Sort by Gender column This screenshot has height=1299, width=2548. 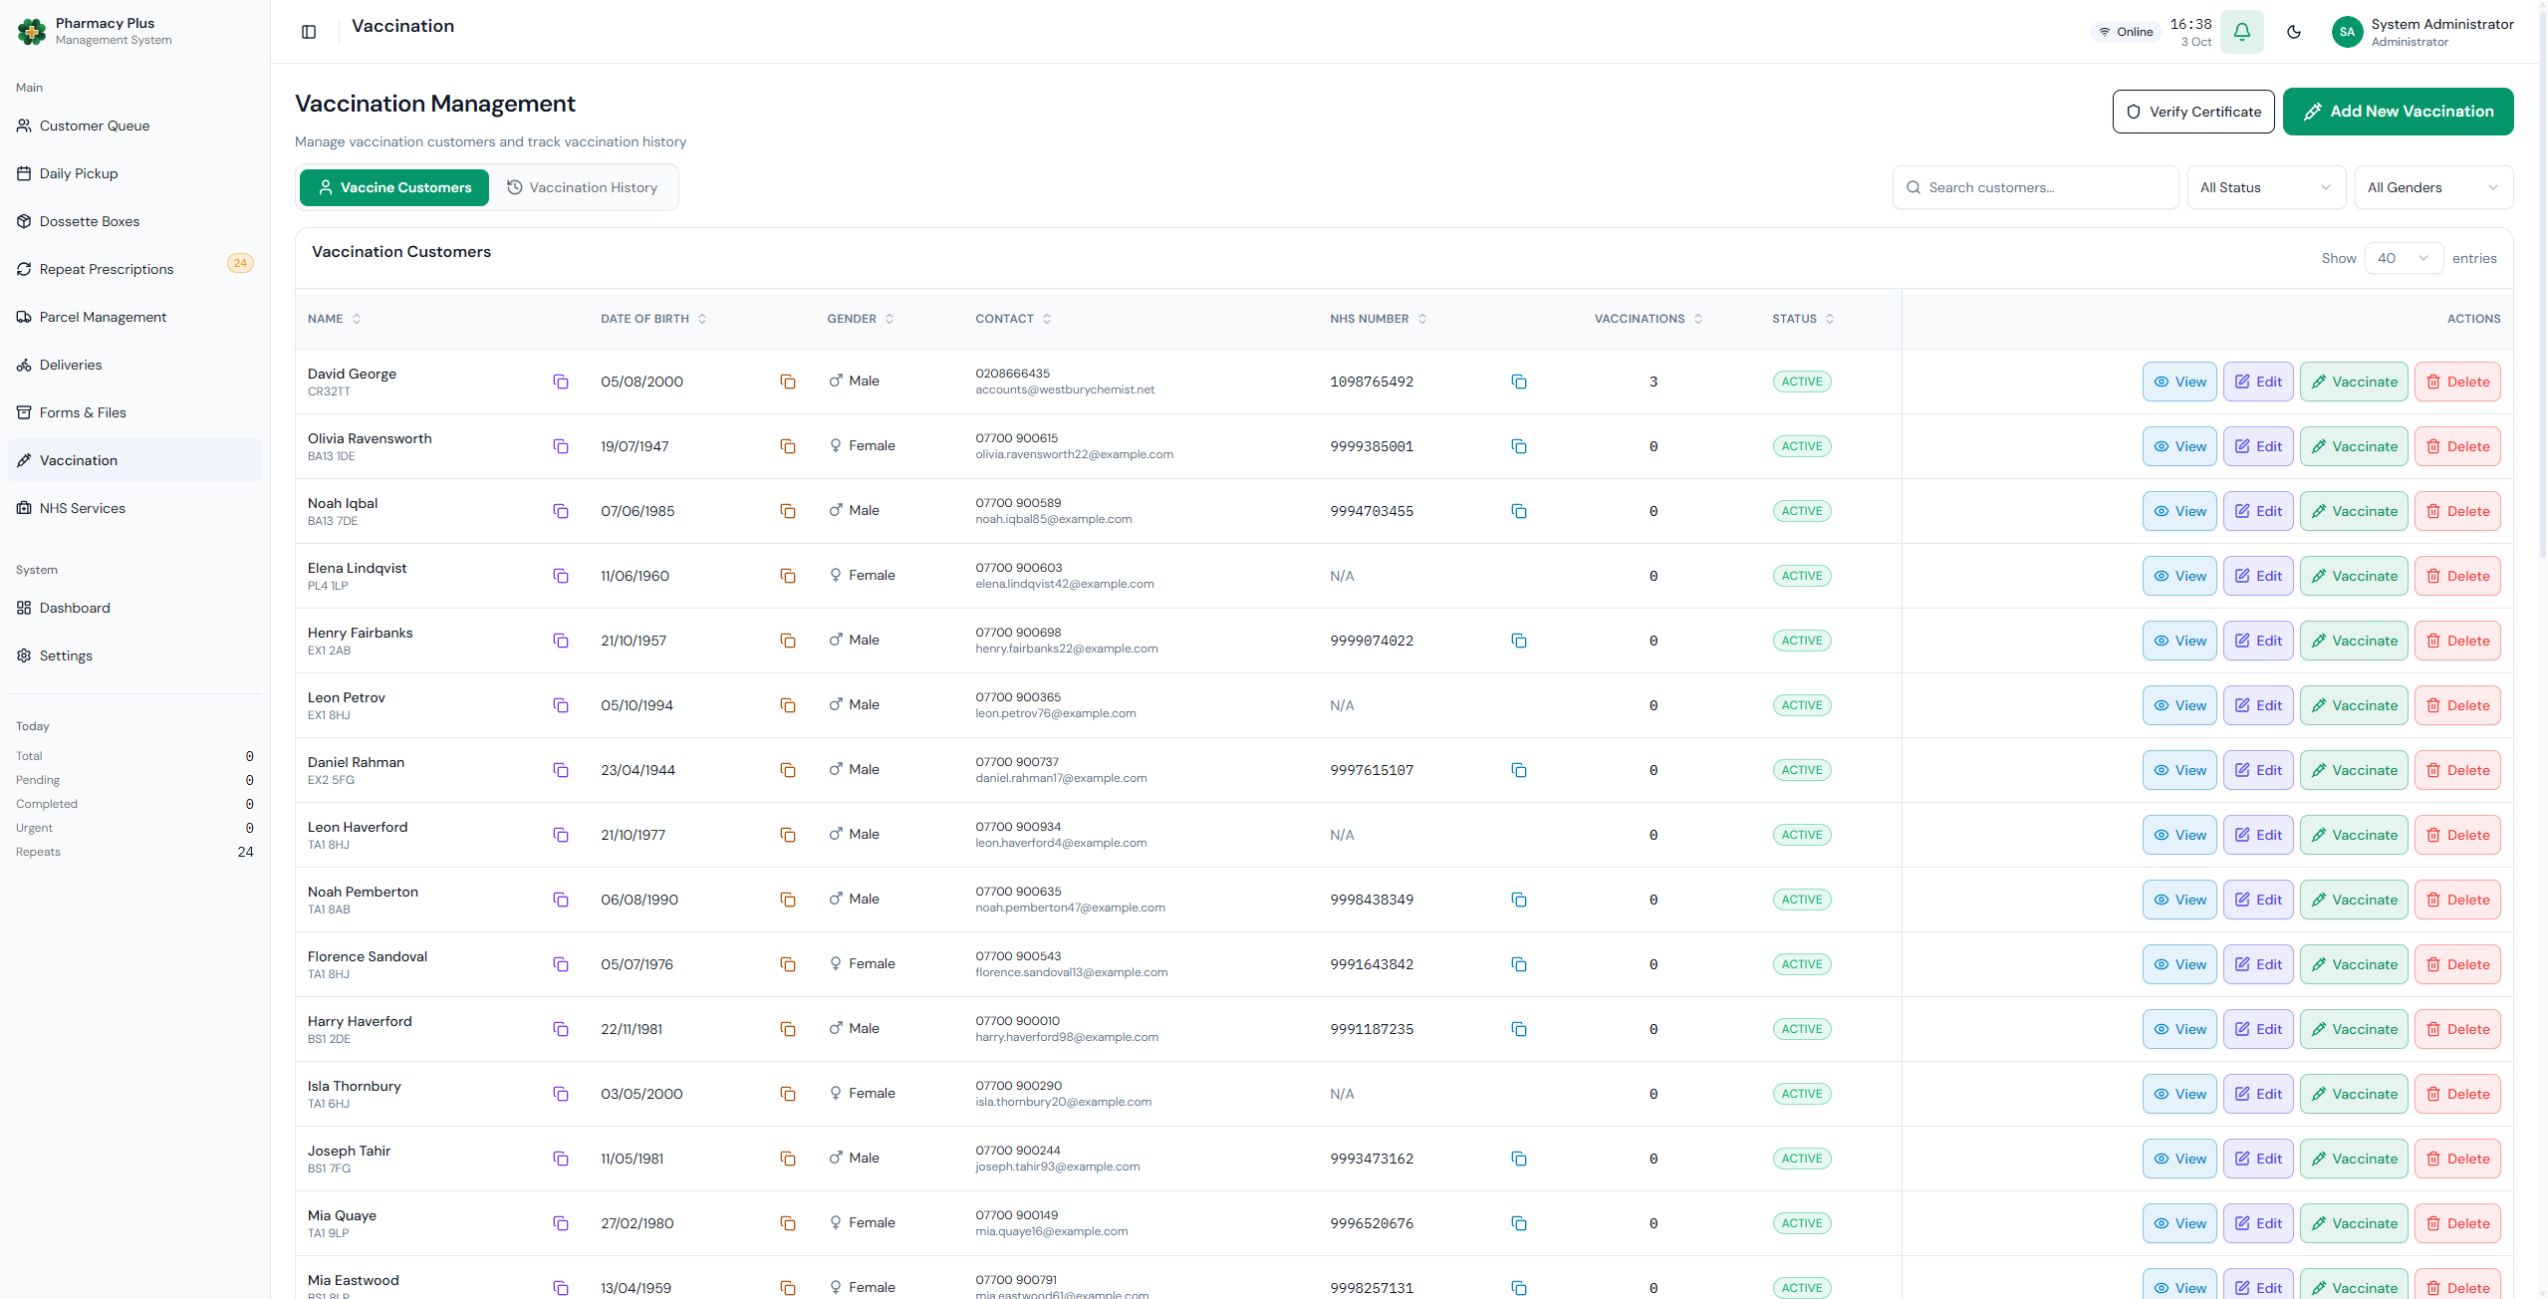click(861, 319)
